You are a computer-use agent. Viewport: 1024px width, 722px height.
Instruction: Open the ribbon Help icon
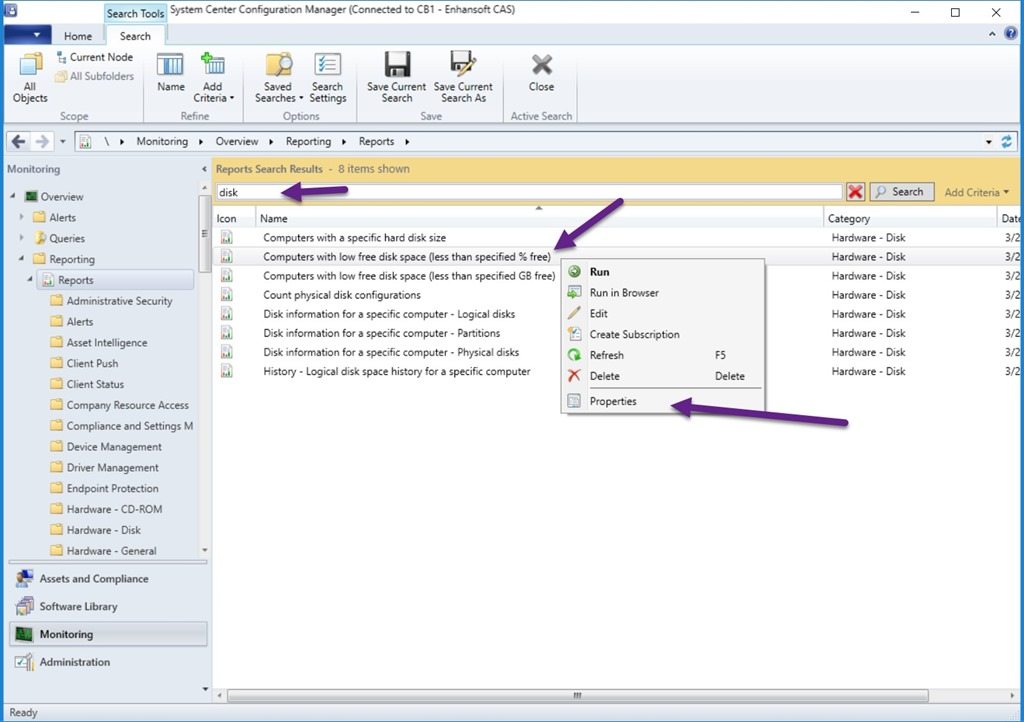1010,34
